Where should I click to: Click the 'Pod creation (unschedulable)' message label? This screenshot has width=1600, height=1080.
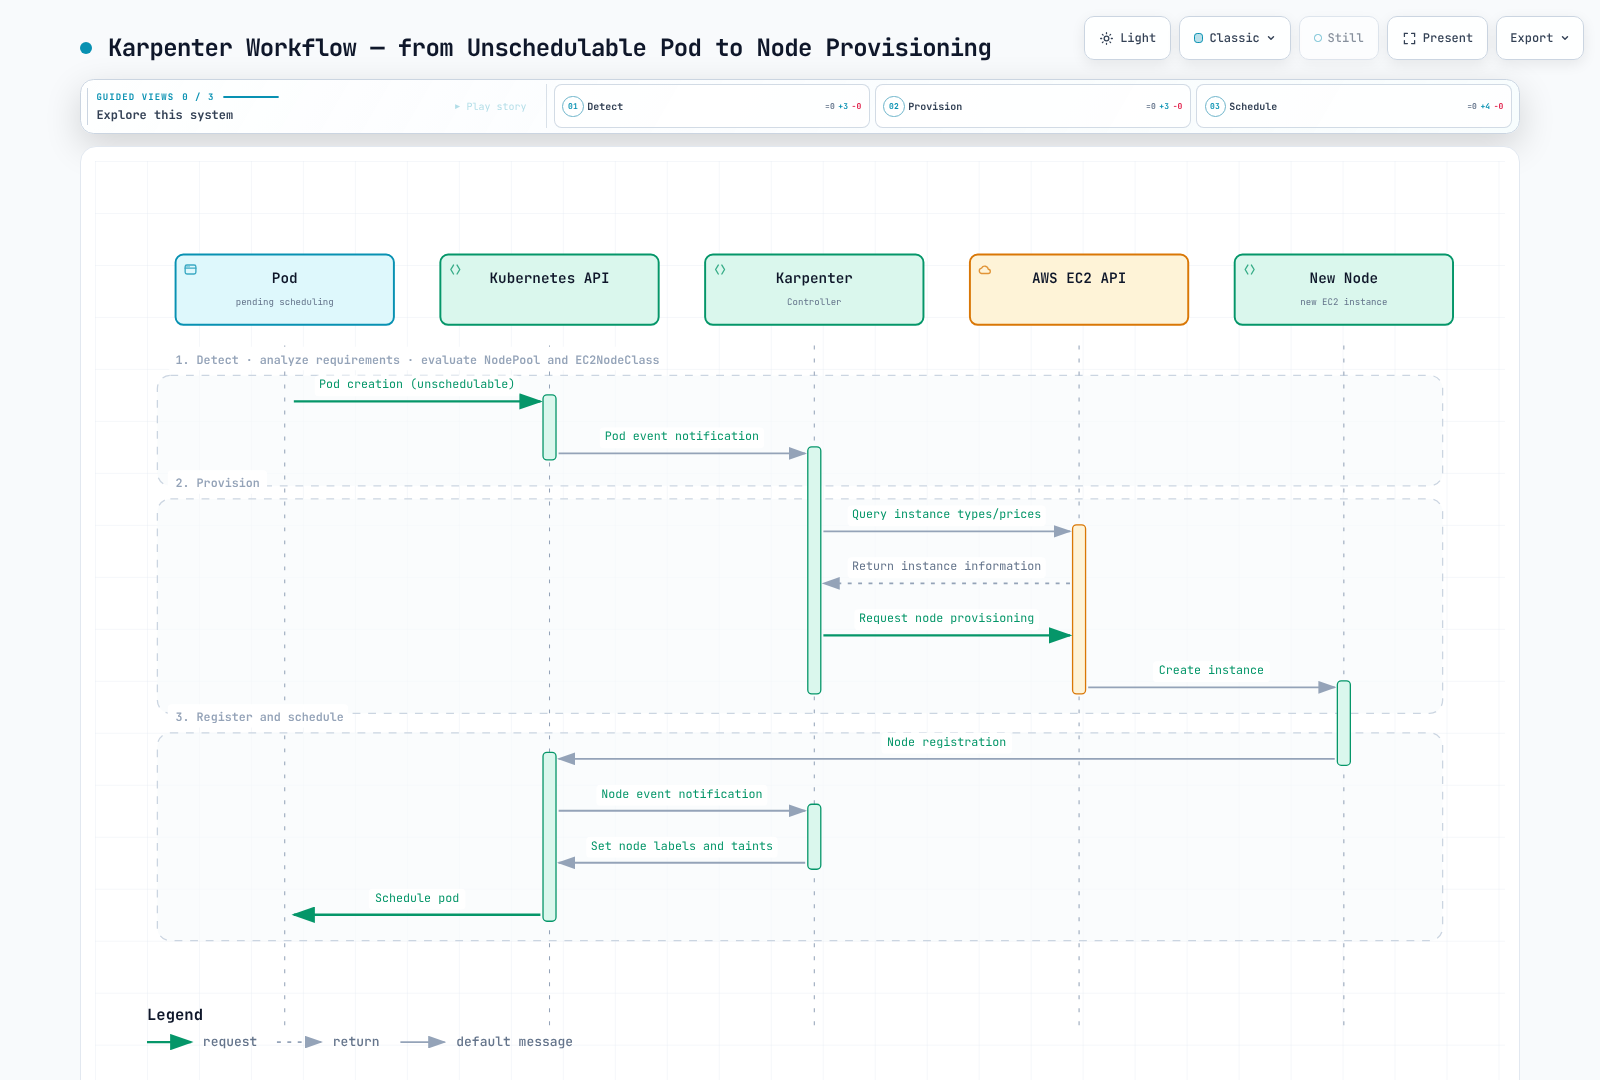[x=417, y=384]
